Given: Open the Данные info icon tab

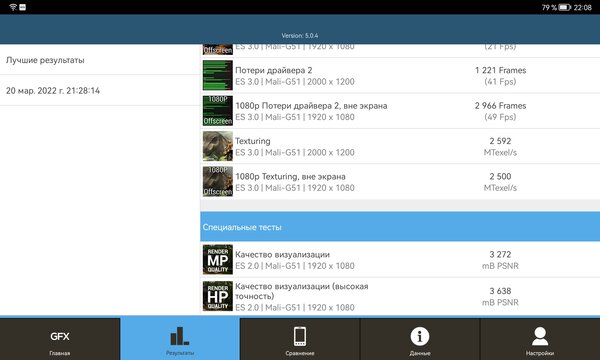Looking at the screenshot, I should pos(420,339).
